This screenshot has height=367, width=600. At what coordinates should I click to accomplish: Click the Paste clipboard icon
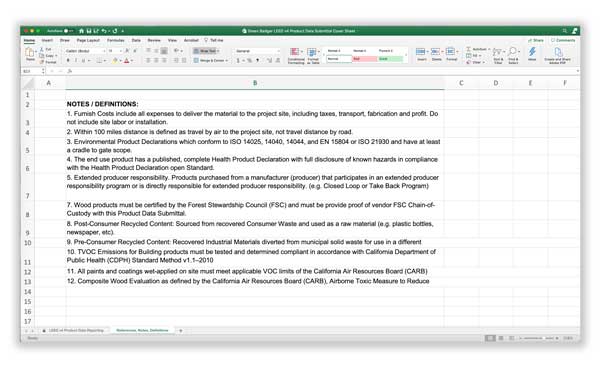30,53
